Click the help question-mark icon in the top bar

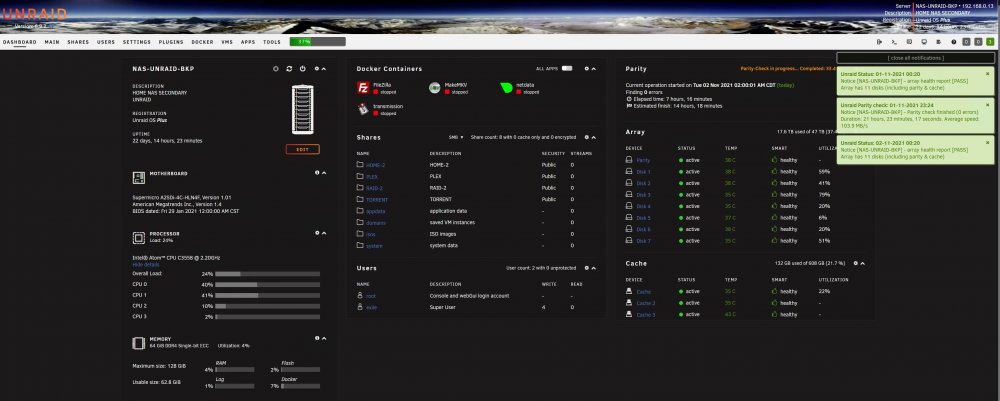tap(954, 42)
